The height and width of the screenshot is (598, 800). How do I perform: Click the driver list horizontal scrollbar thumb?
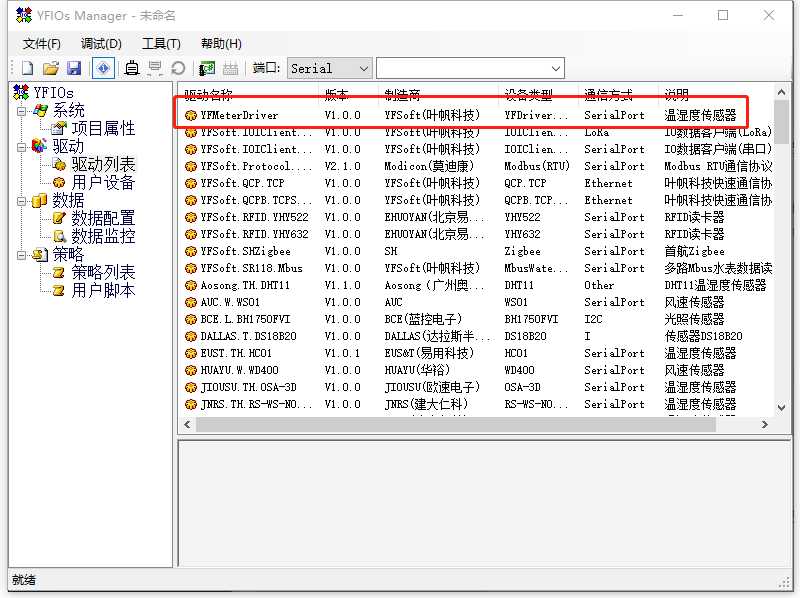click(456, 425)
